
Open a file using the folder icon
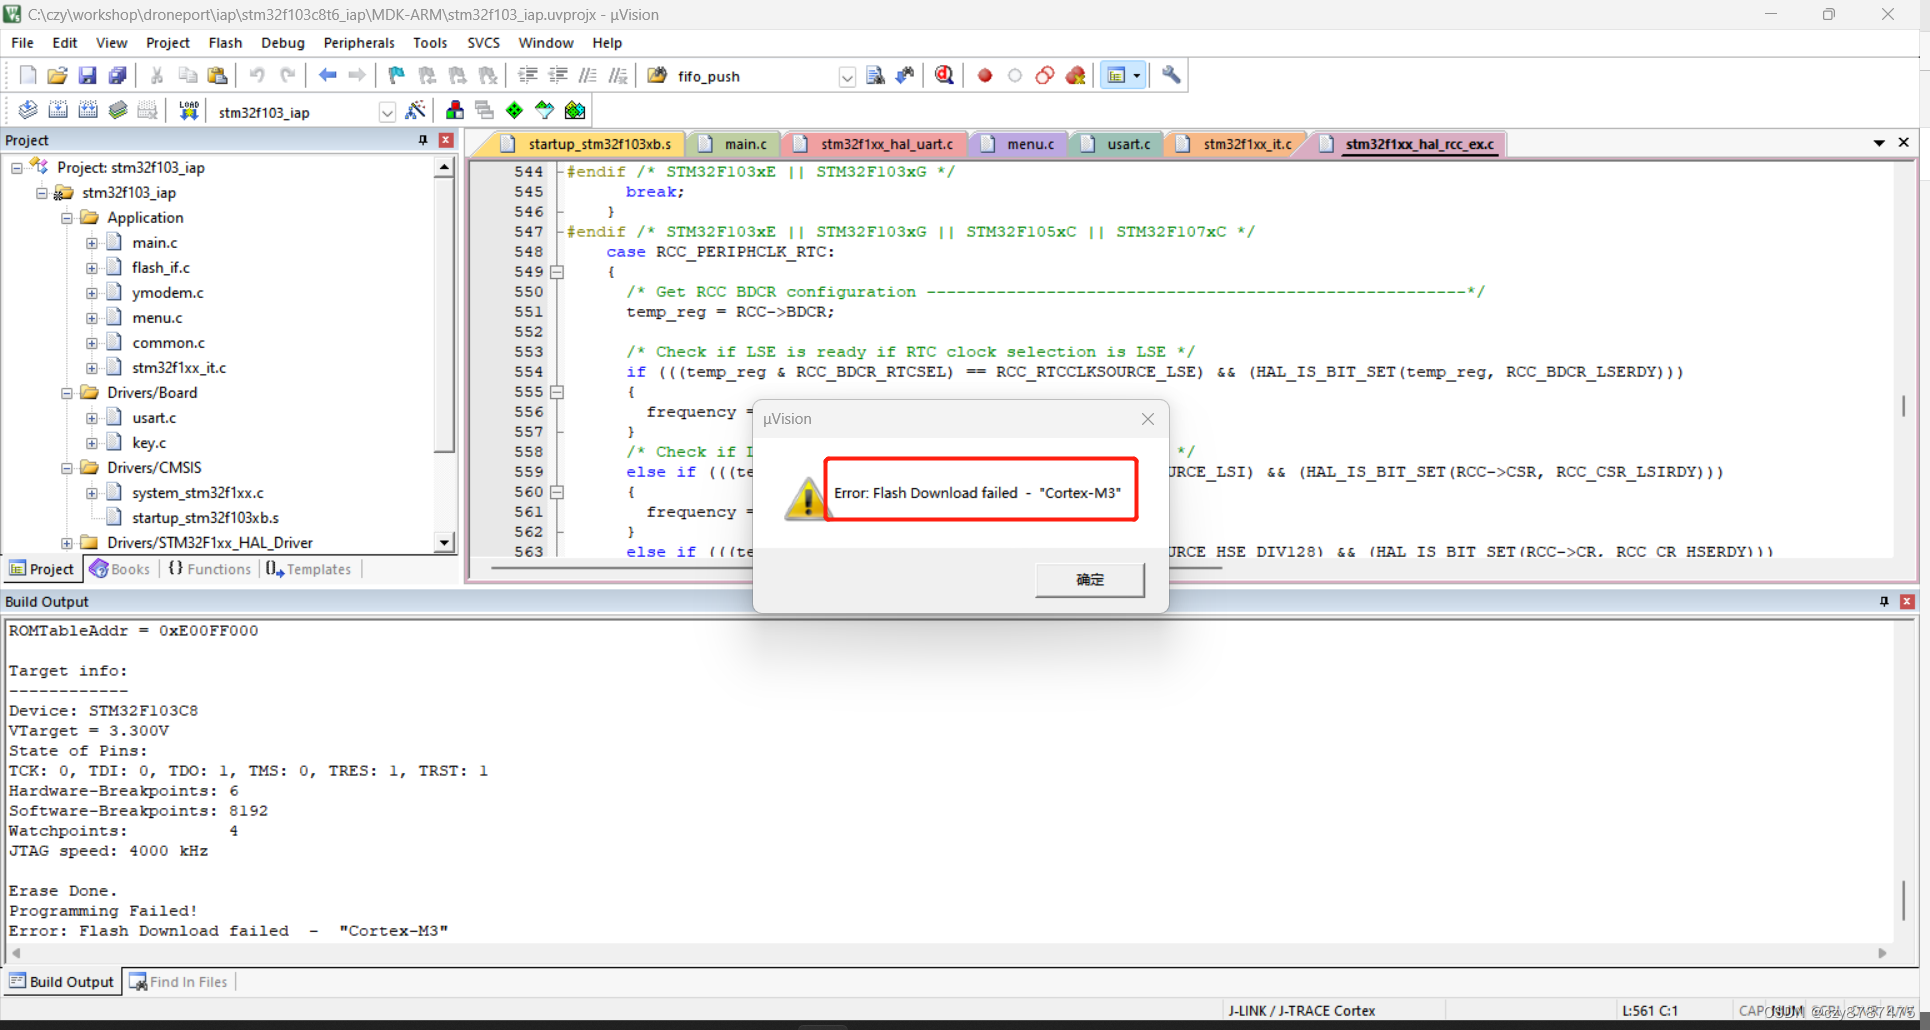57,75
